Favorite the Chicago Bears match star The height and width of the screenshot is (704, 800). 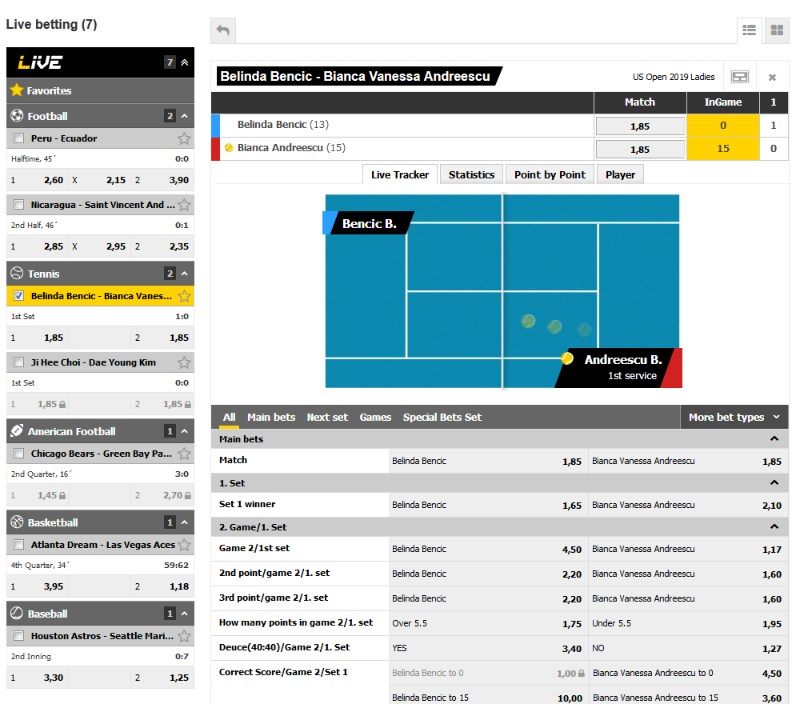pyautogui.click(x=184, y=454)
